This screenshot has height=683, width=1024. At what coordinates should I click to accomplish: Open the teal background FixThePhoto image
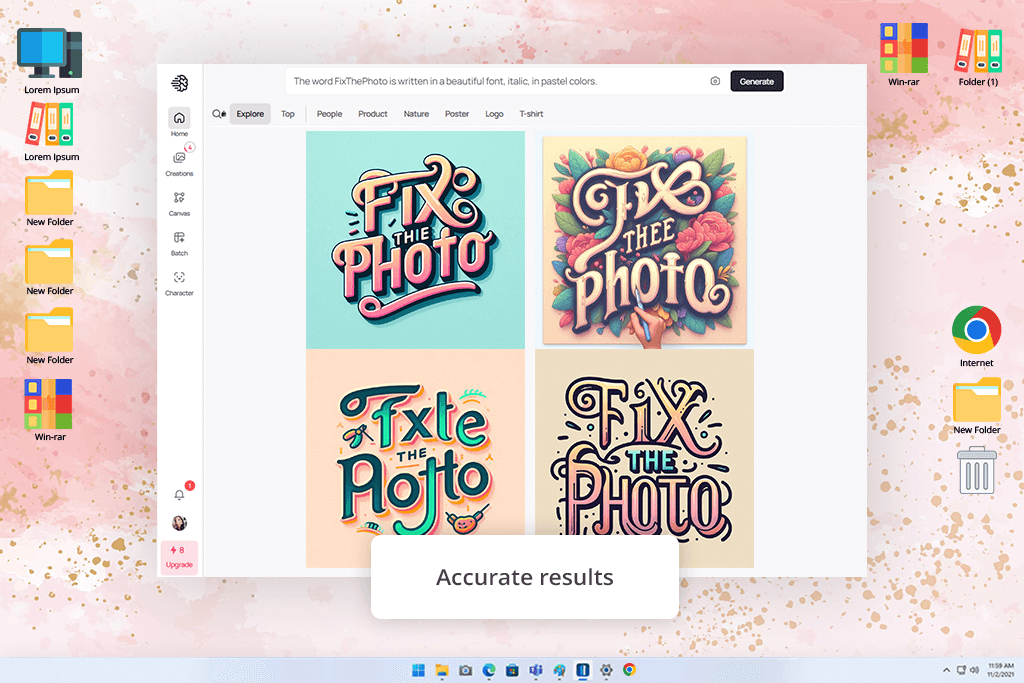pos(415,240)
